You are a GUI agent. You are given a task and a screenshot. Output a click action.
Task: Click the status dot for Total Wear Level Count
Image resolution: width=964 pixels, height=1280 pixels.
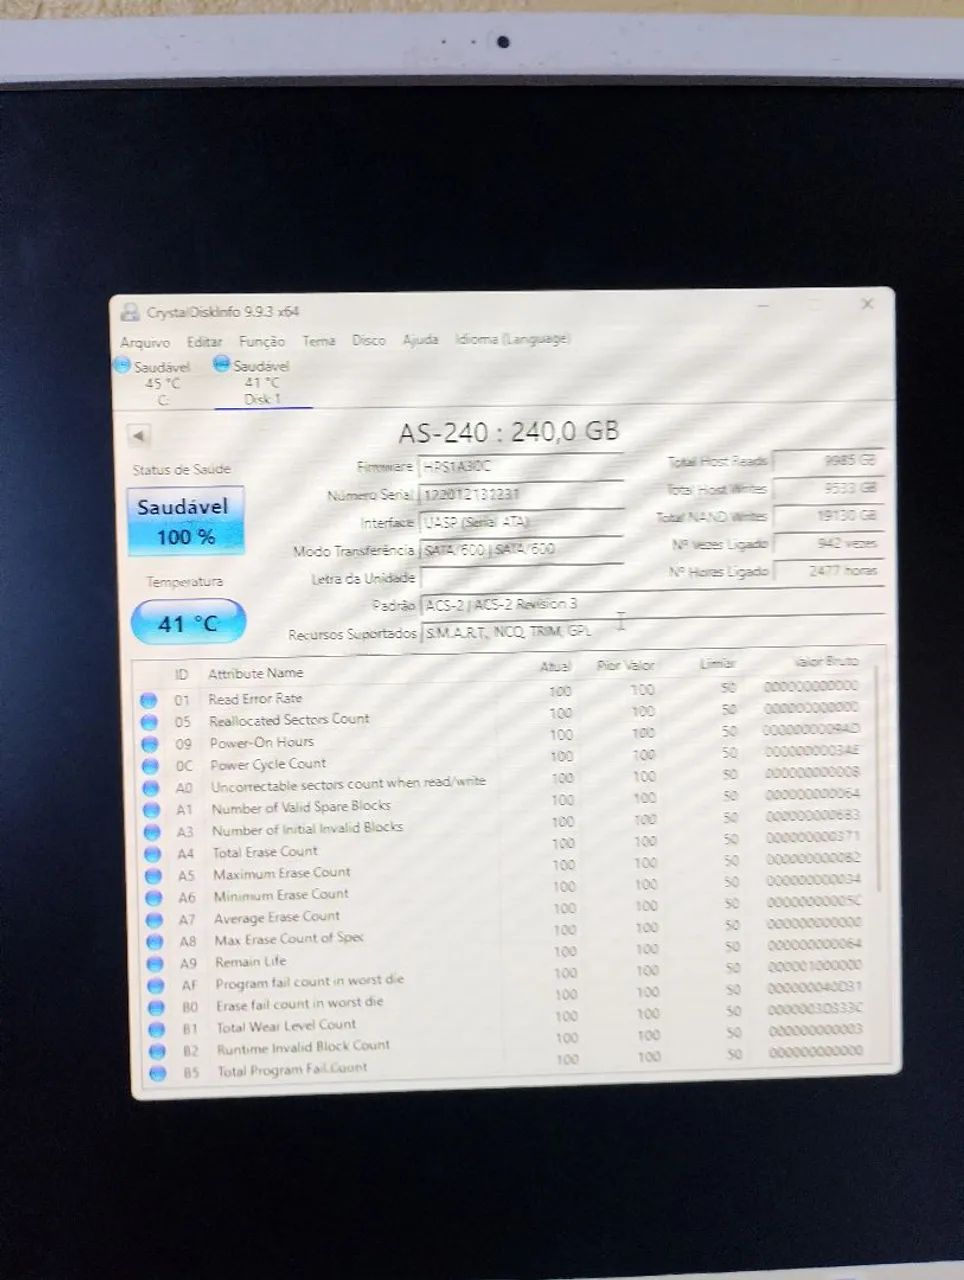pos(157,1029)
